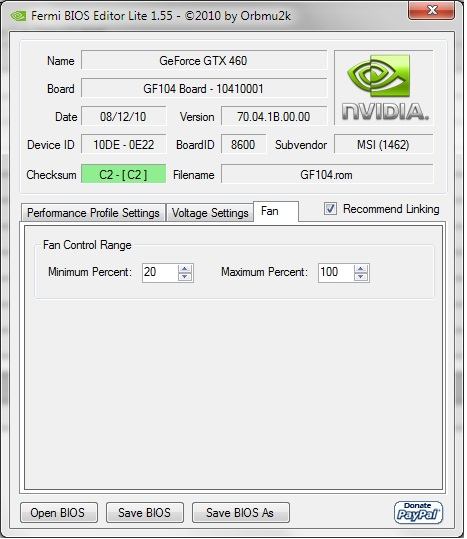Click the Save BIOS As button
The height and width of the screenshot is (539, 467).
(240, 513)
